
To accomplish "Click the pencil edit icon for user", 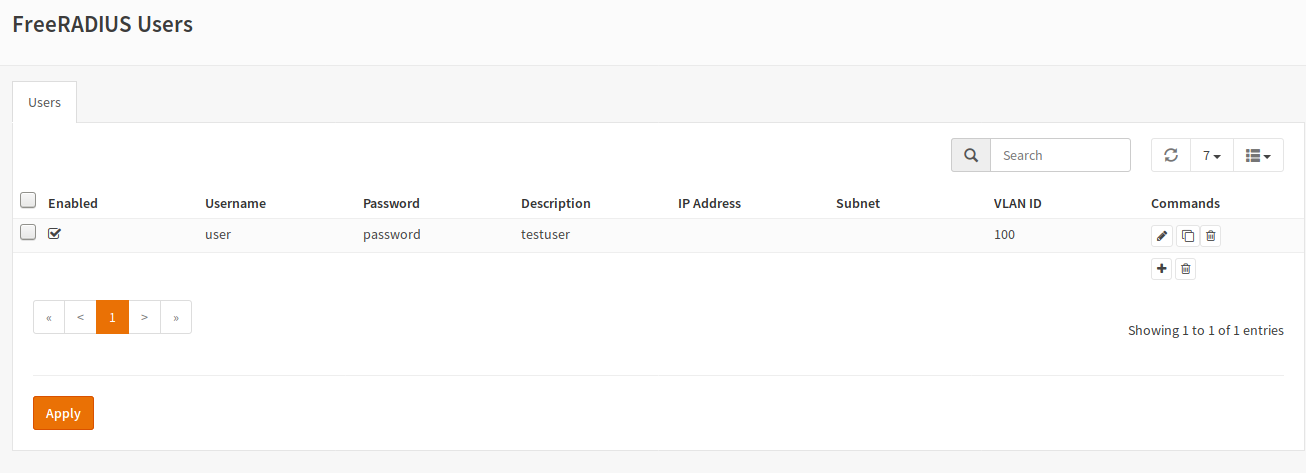I will click(x=1161, y=236).
